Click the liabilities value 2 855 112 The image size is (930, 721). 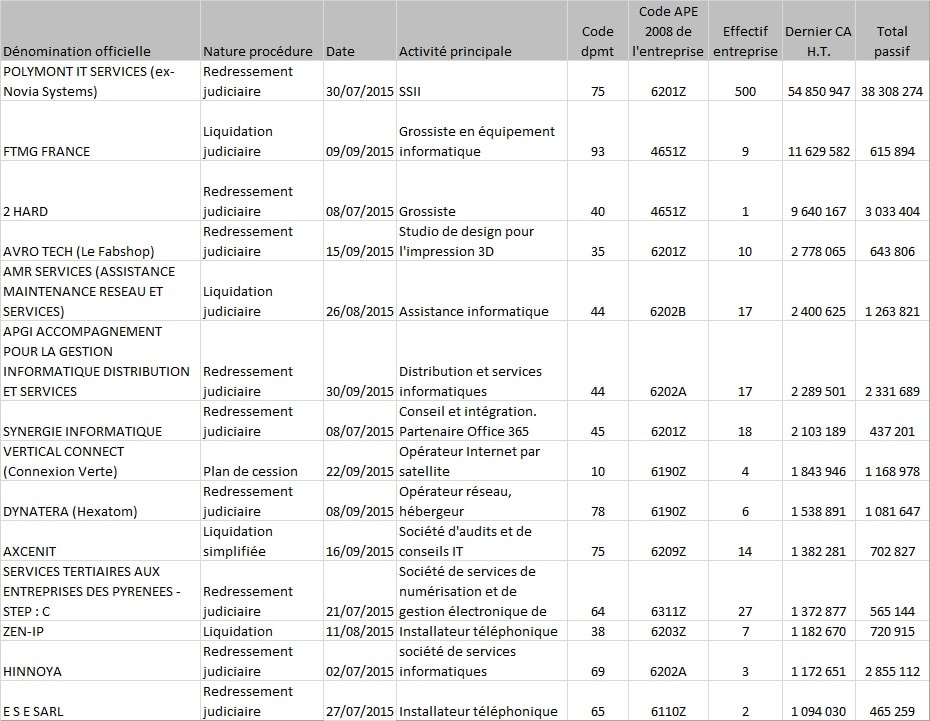892,671
